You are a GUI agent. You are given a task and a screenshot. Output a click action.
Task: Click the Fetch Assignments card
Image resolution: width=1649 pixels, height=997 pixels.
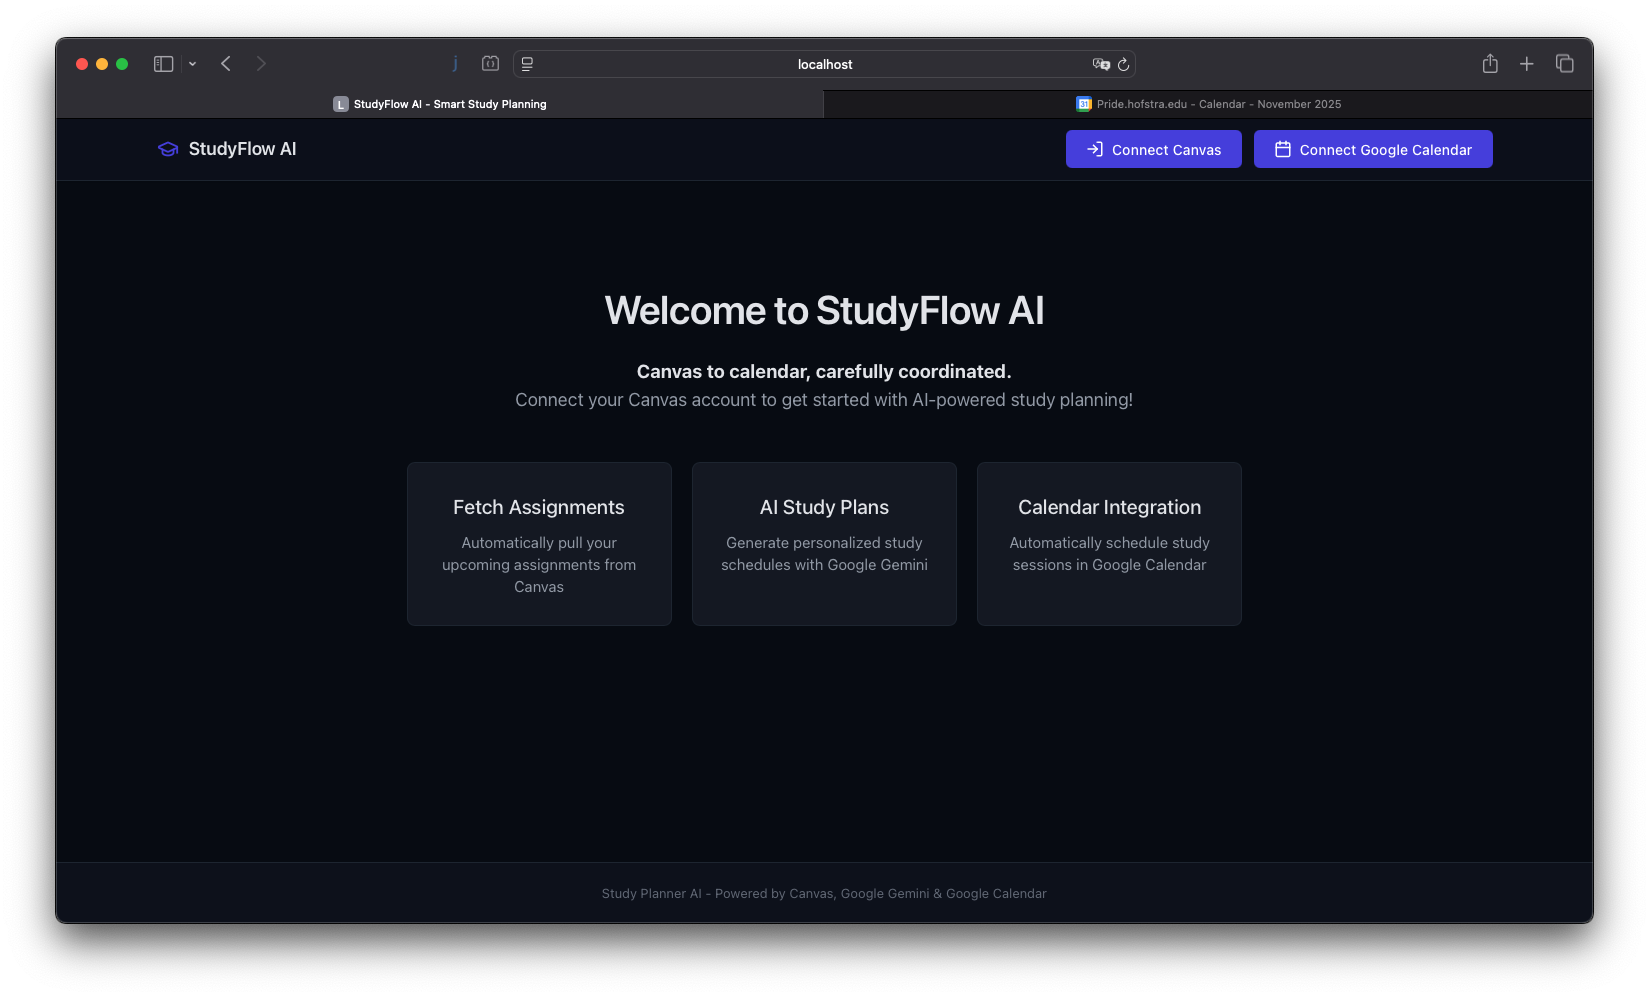[539, 544]
